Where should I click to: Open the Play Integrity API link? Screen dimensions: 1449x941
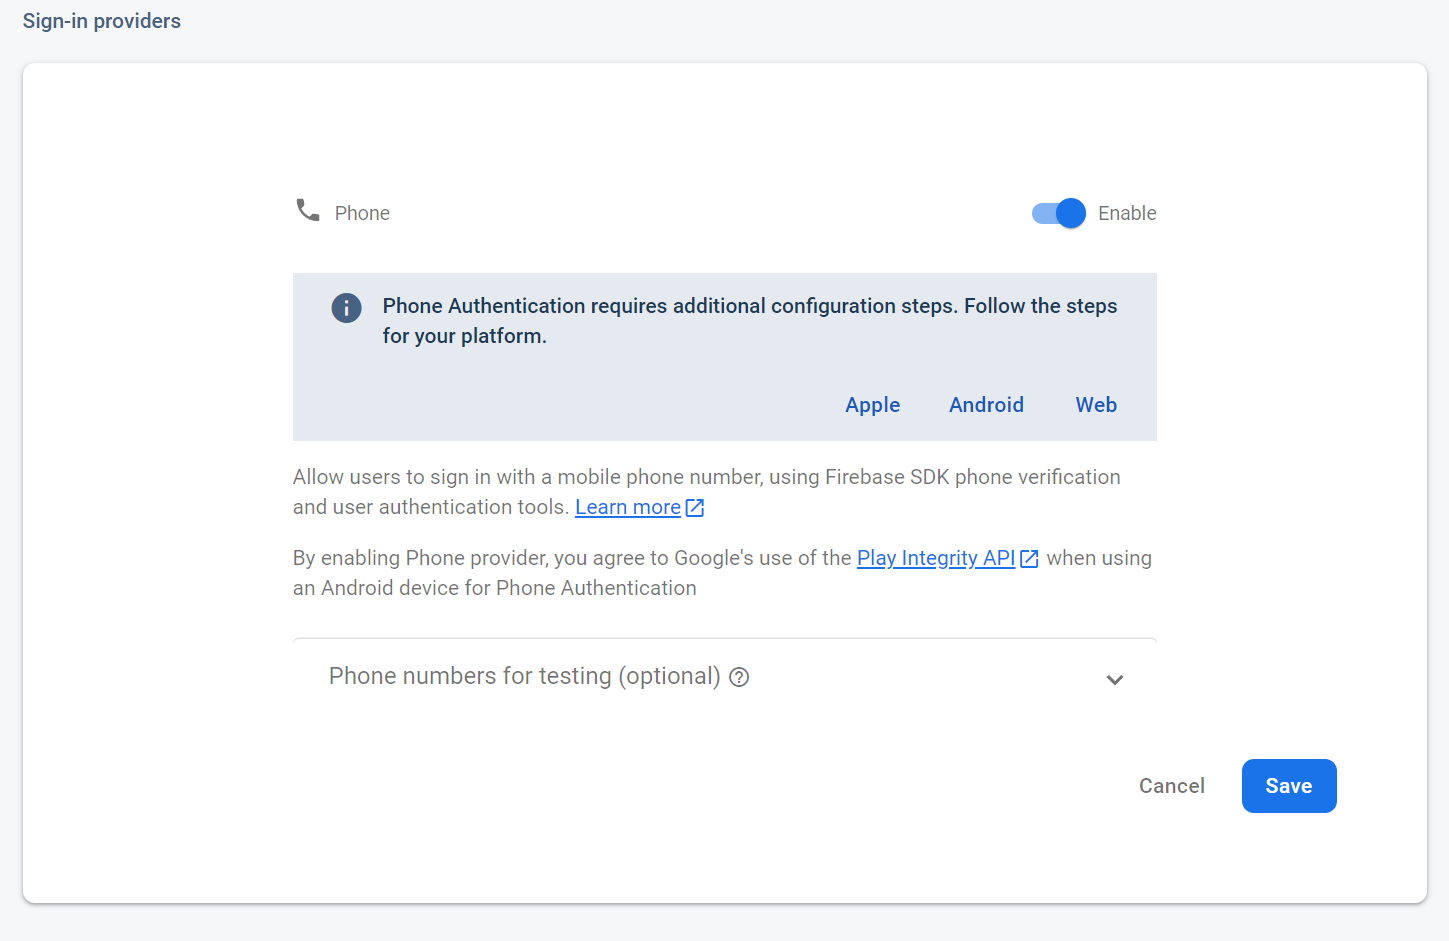tap(936, 558)
